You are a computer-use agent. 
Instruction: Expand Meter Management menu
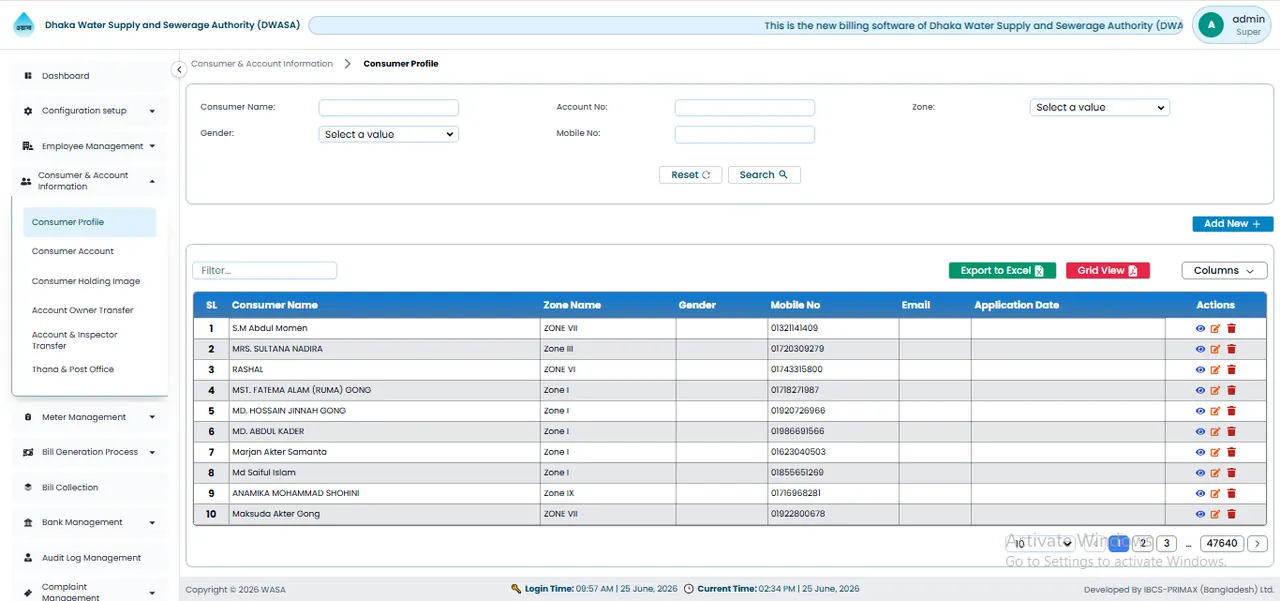[x=90, y=417]
